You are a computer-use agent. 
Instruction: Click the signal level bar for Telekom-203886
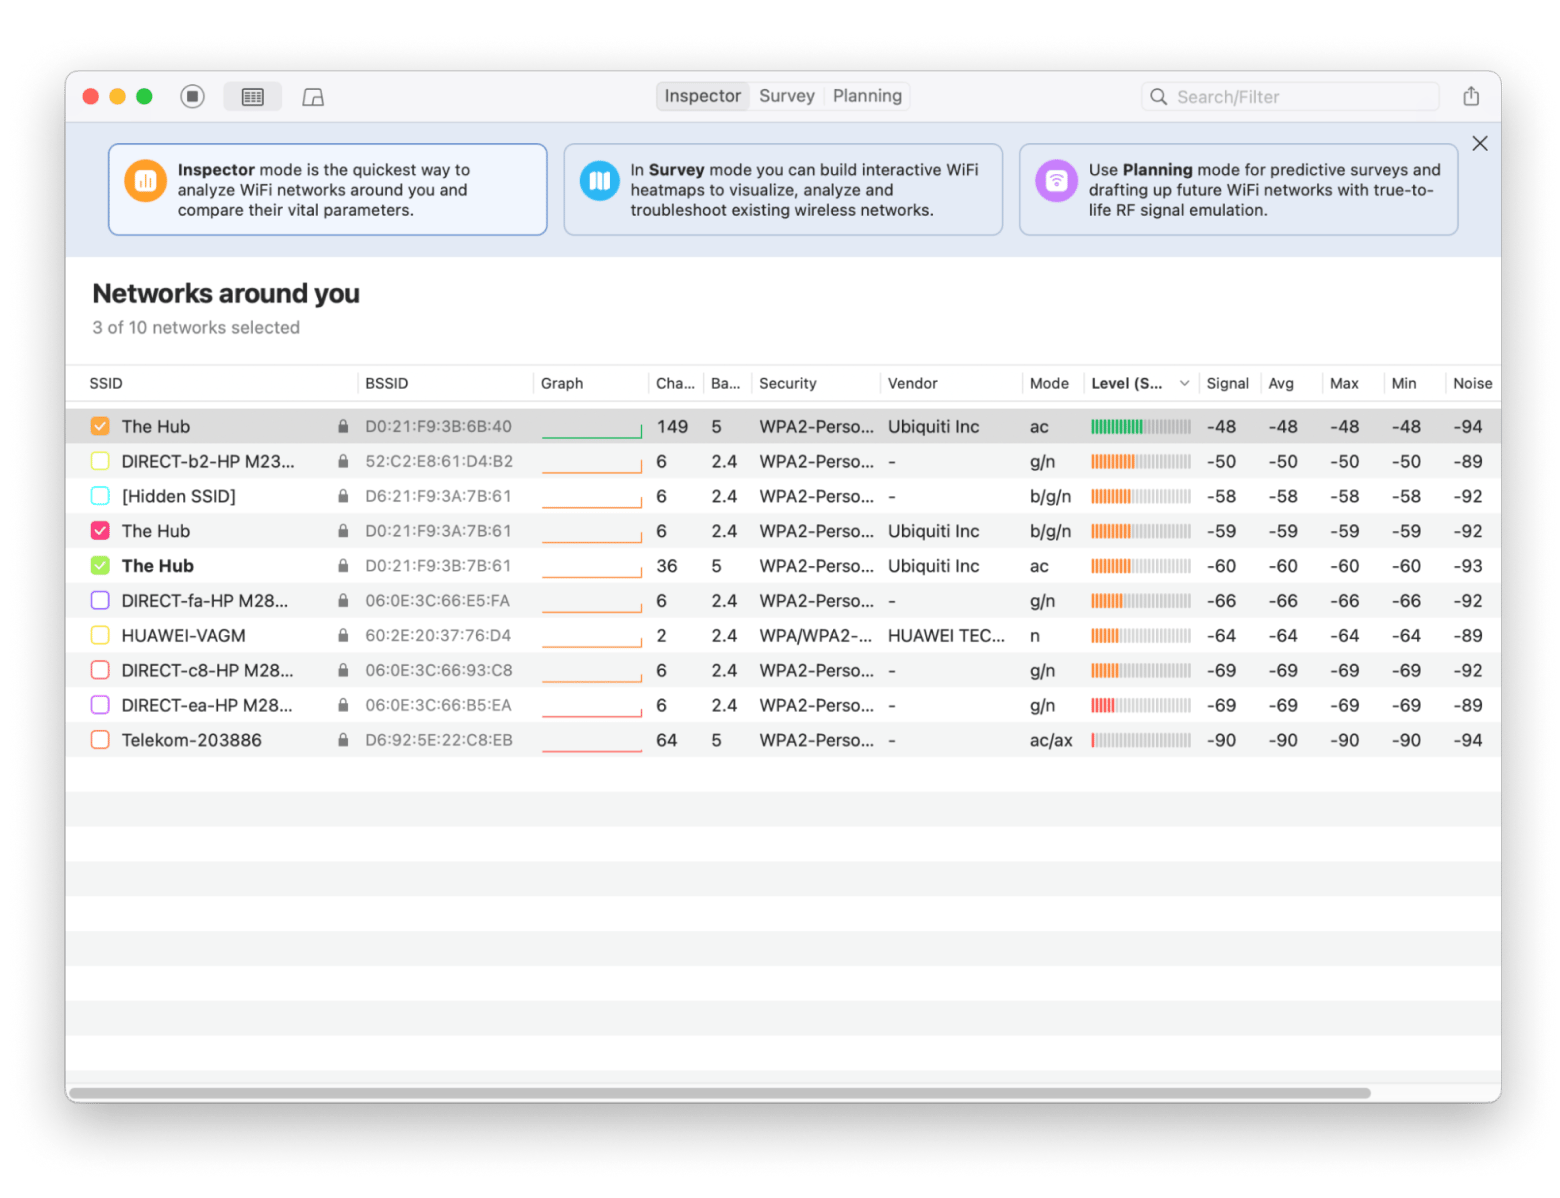coord(1140,740)
